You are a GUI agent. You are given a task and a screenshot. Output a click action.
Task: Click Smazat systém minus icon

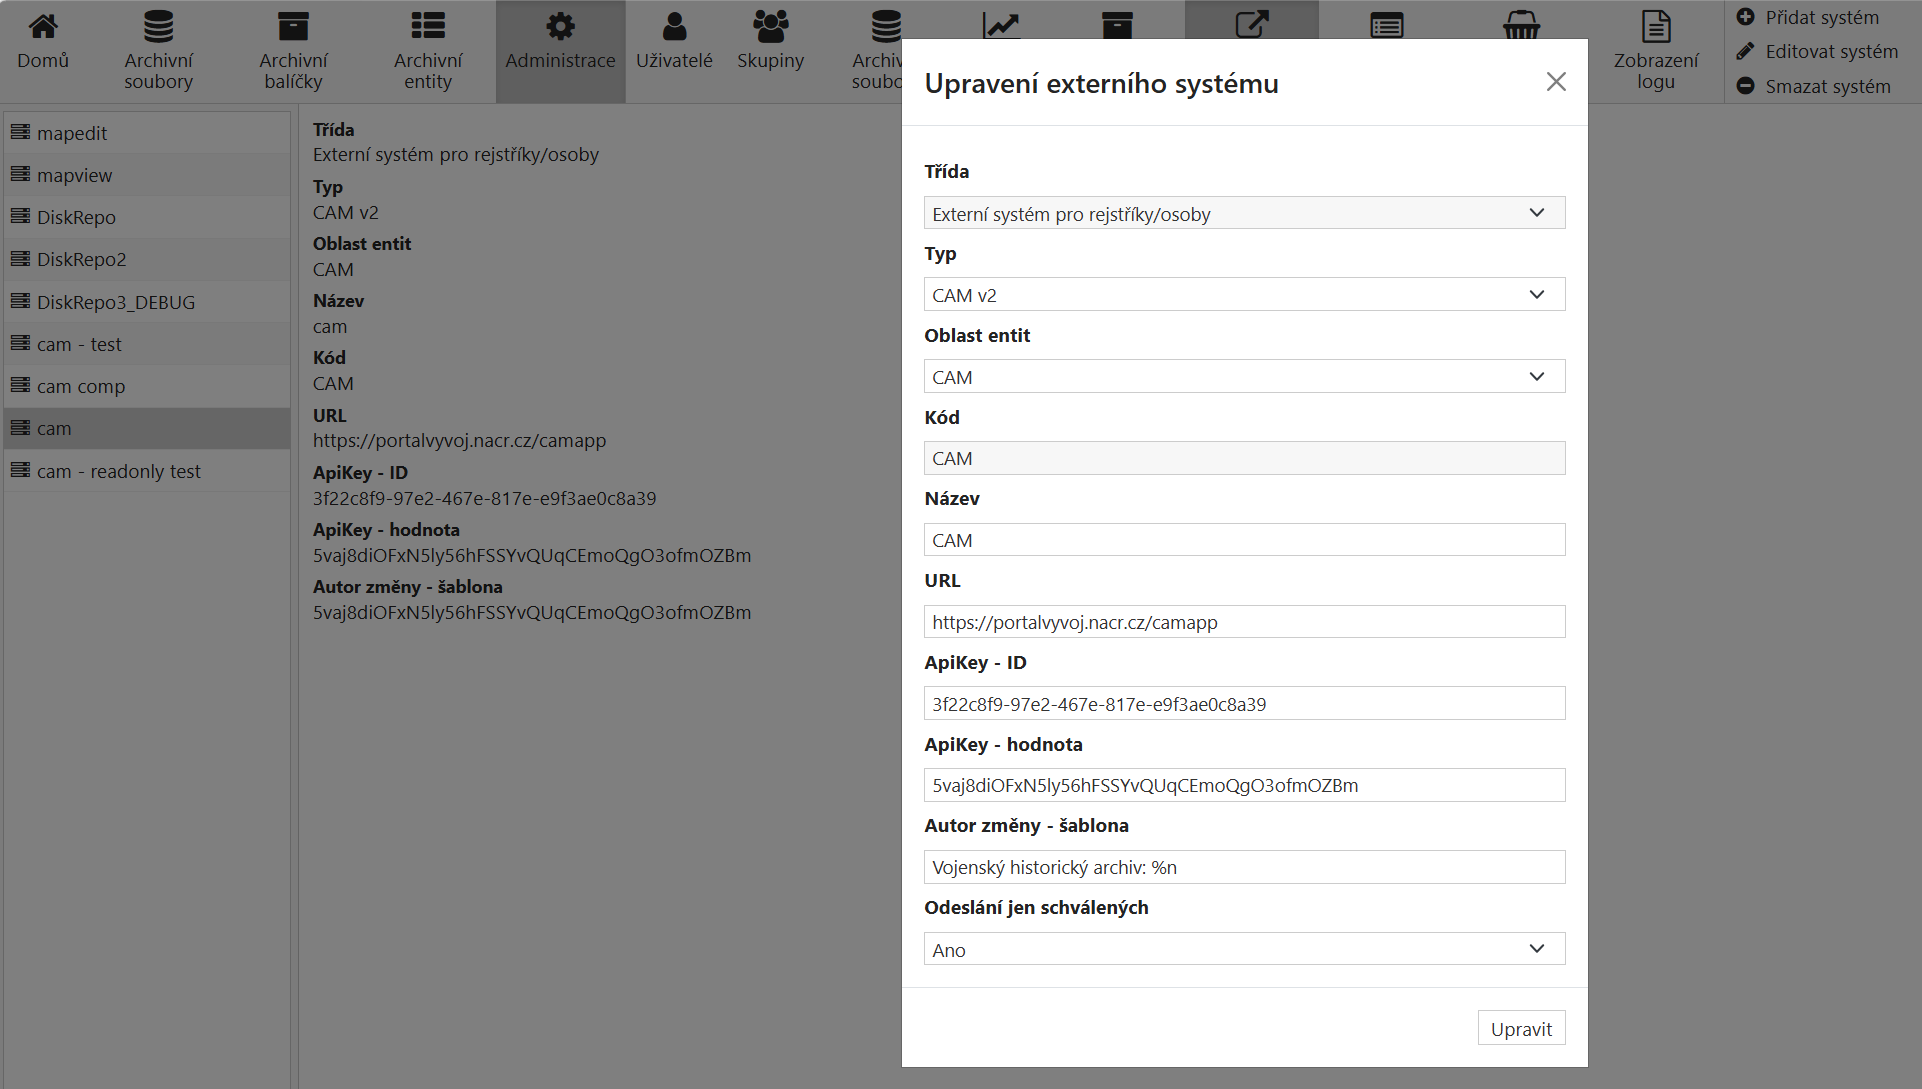[x=1745, y=86]
